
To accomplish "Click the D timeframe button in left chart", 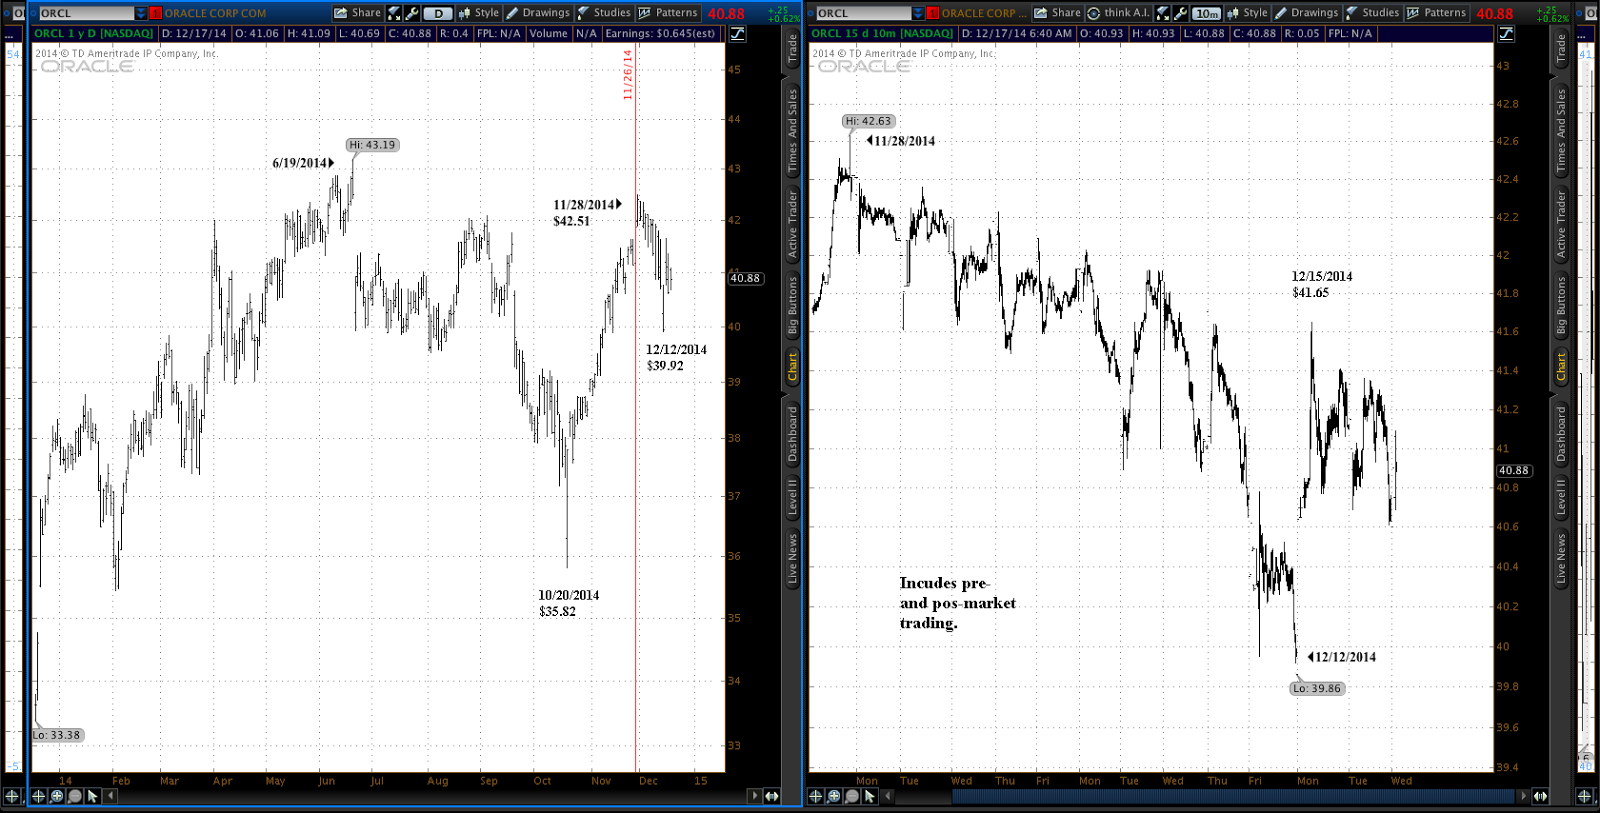I will pos(438,13).
